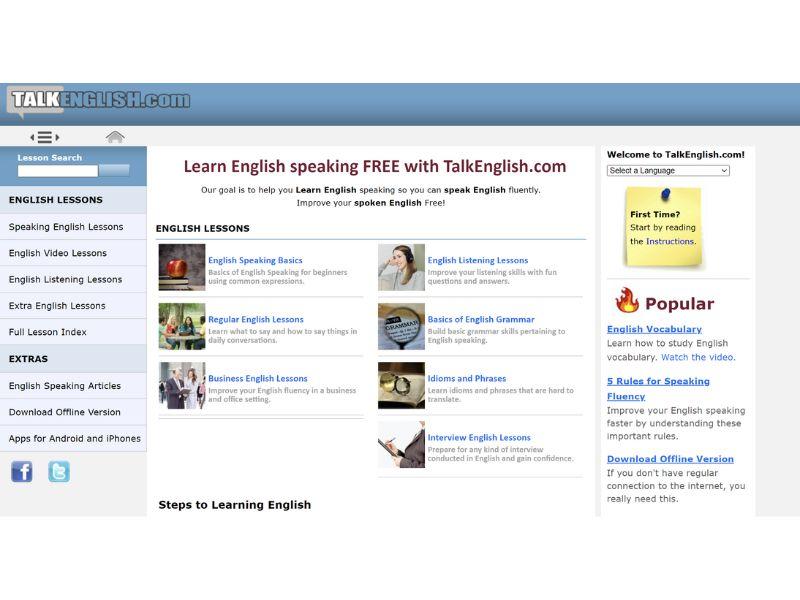Open 5 Rules for Speaking Fluency link
This screenshot has width=800, height=600.
point(658,389)
